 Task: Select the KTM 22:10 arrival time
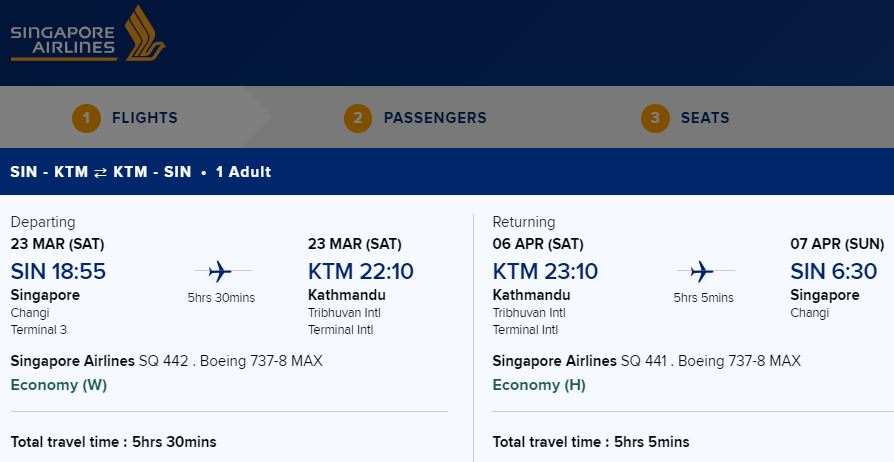(360, 271)
